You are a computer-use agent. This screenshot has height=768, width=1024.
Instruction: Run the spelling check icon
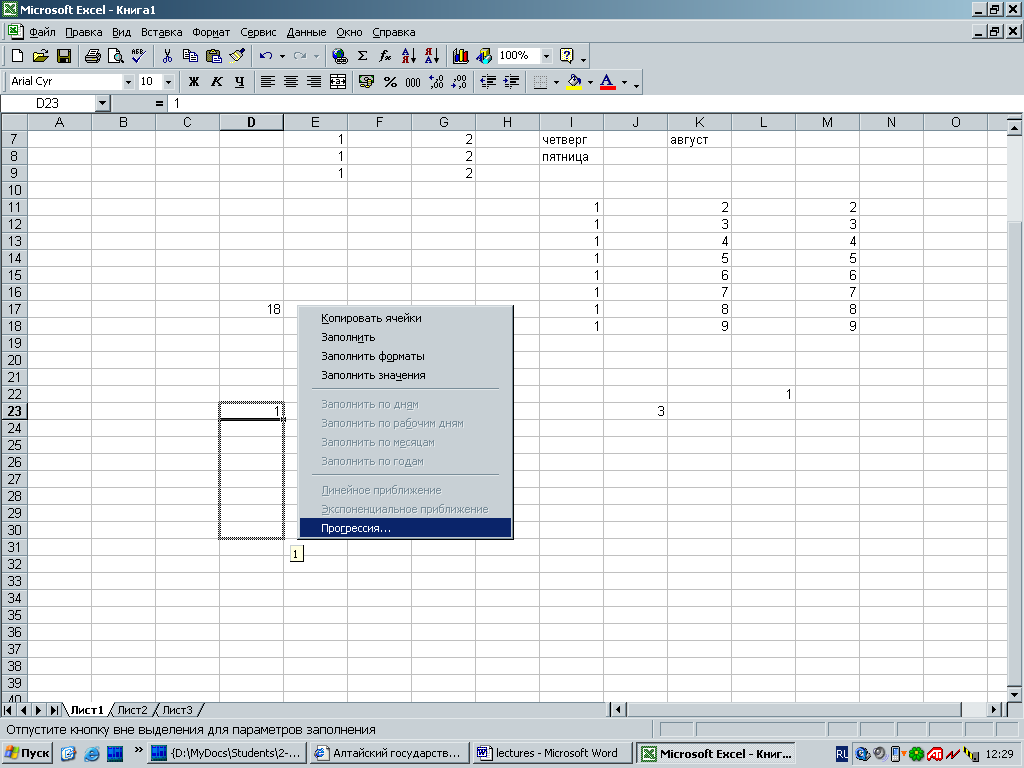coord(138,56)
